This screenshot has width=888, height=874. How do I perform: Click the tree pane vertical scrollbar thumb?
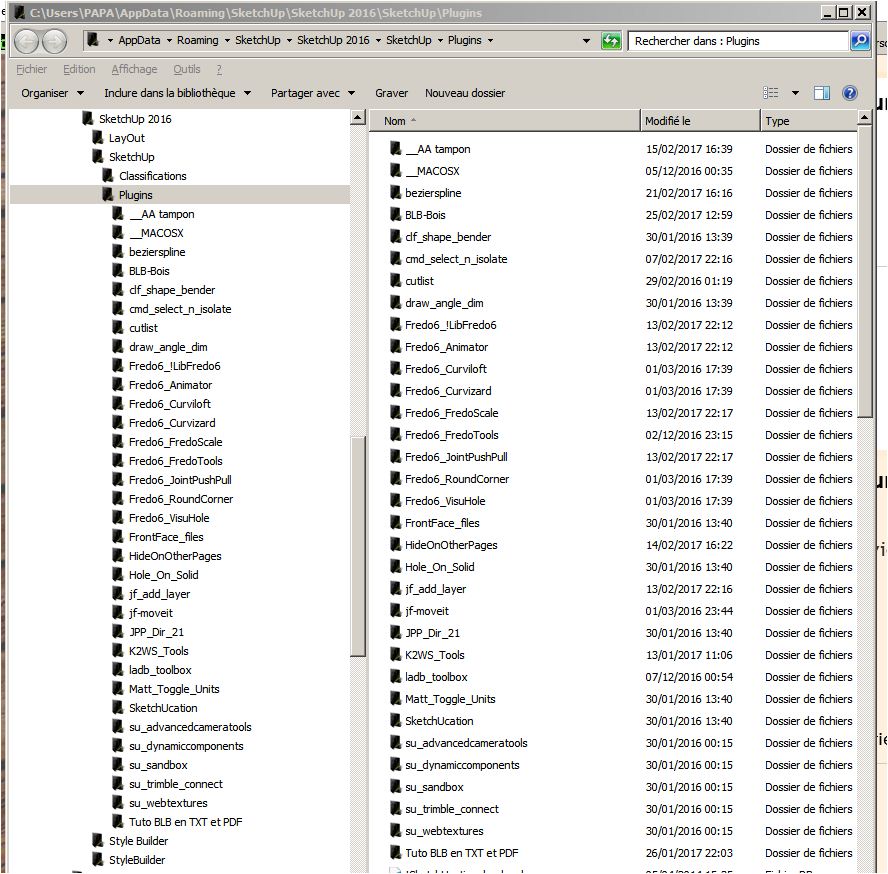pyautogui.click(x=358, y=546)
